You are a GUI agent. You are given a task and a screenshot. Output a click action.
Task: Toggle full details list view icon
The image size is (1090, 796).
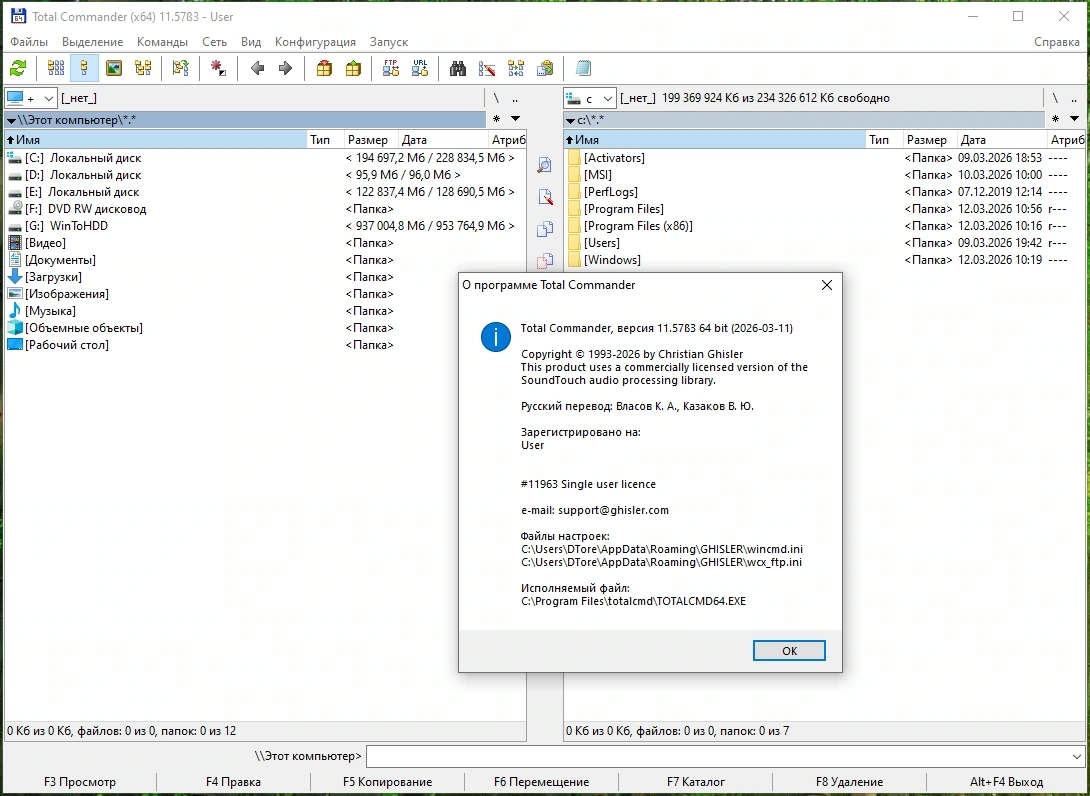84,68
